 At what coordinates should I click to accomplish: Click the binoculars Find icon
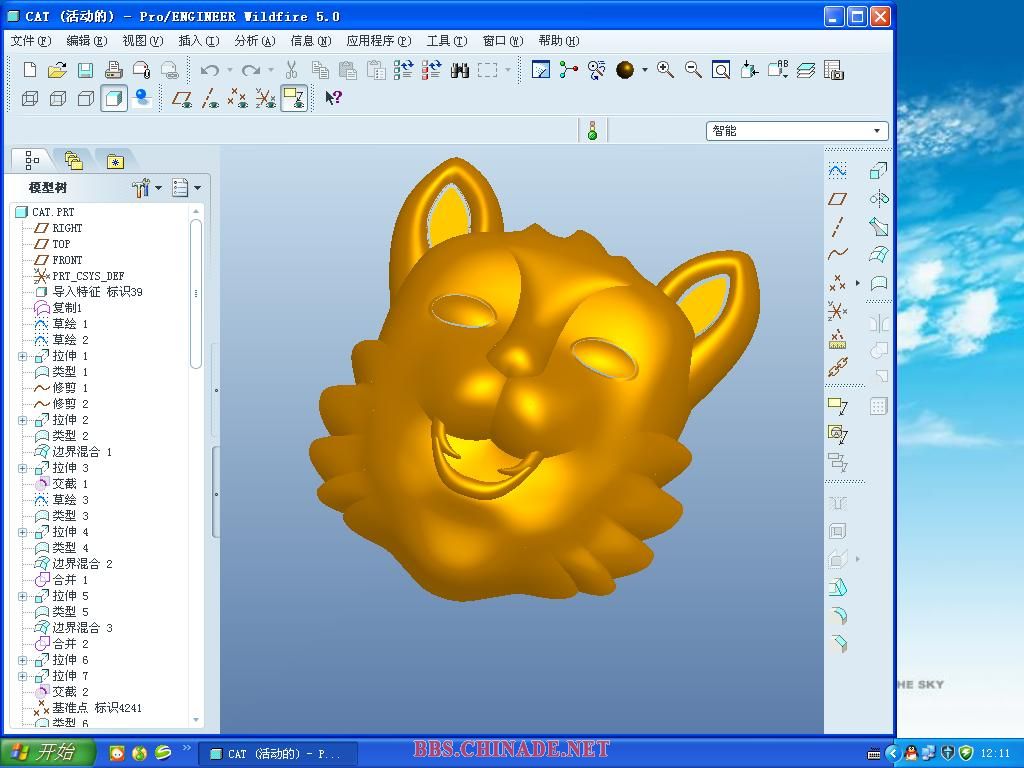[x=460, y=70]
